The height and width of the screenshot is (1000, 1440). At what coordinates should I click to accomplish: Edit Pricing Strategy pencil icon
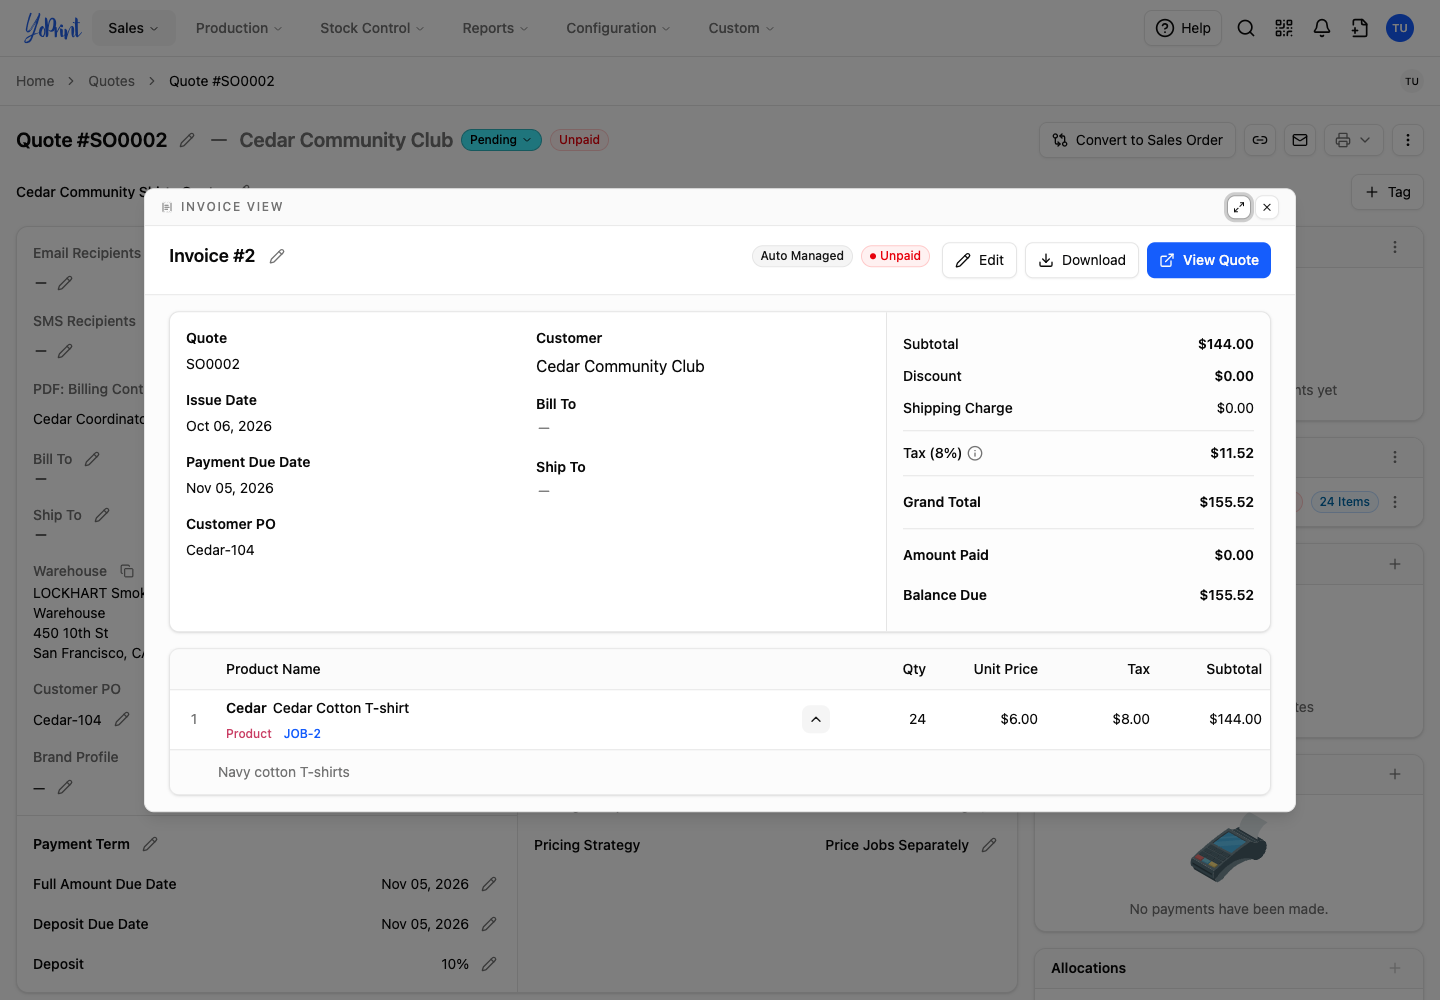(989, 845)
